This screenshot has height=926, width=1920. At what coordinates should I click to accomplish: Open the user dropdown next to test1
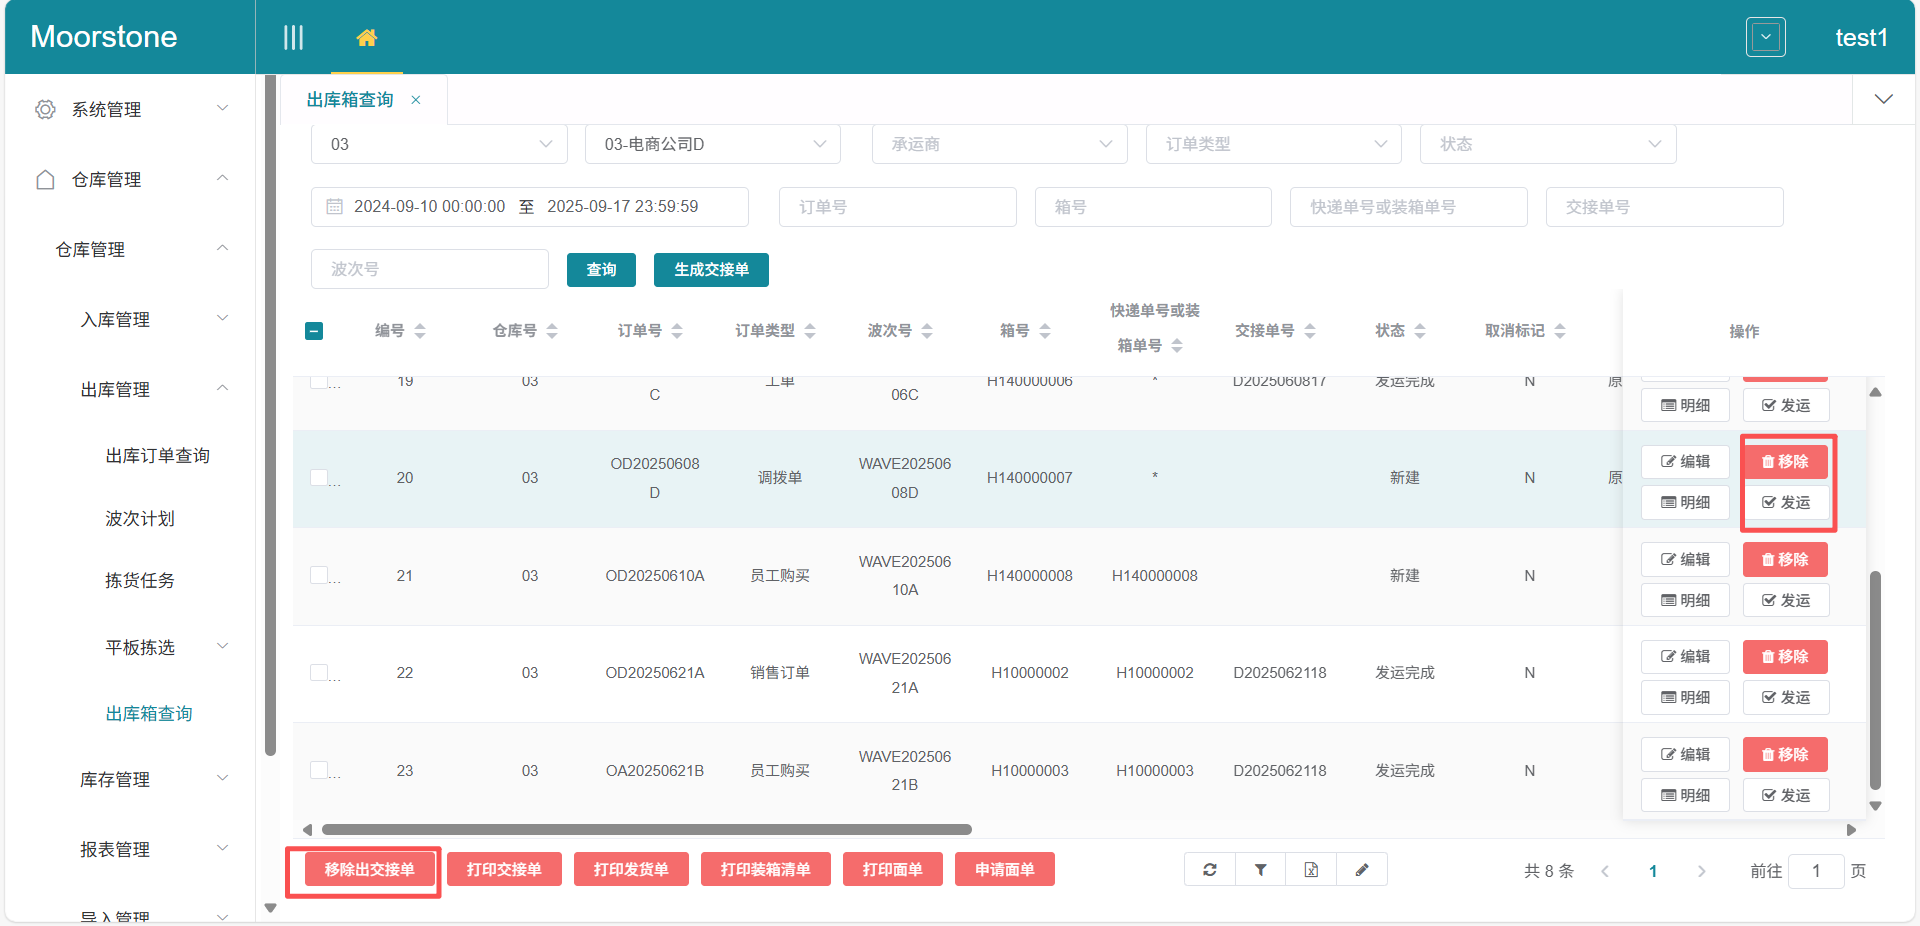(x=1766, y=36)
